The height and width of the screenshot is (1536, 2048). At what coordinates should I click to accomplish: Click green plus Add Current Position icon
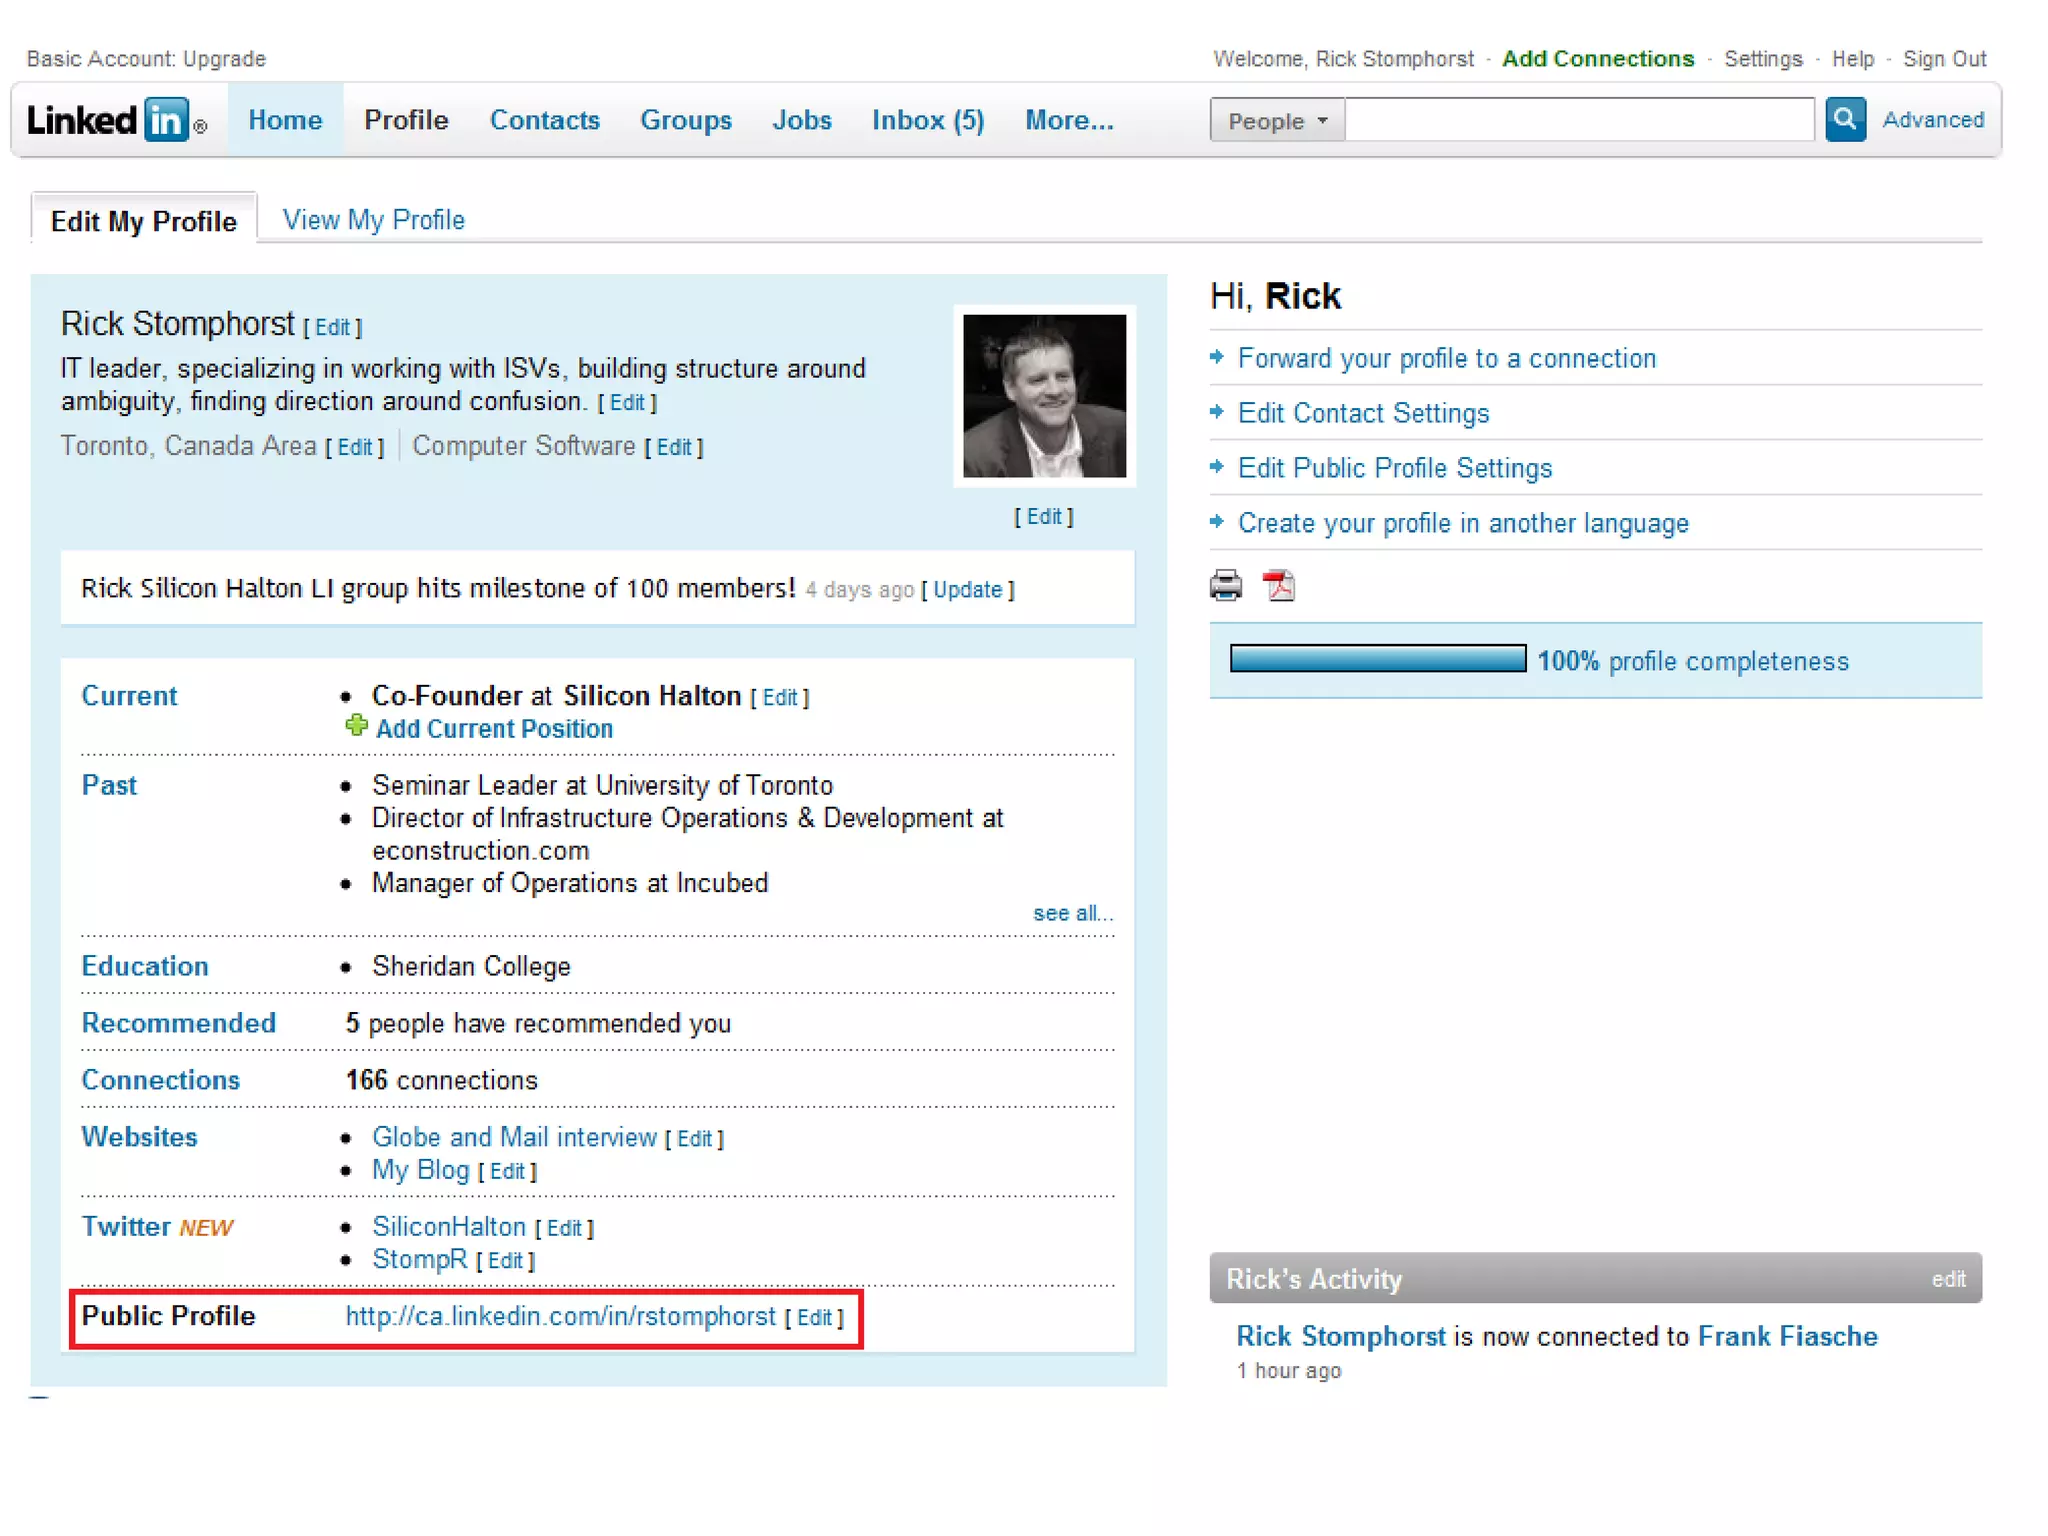[356, 726]
